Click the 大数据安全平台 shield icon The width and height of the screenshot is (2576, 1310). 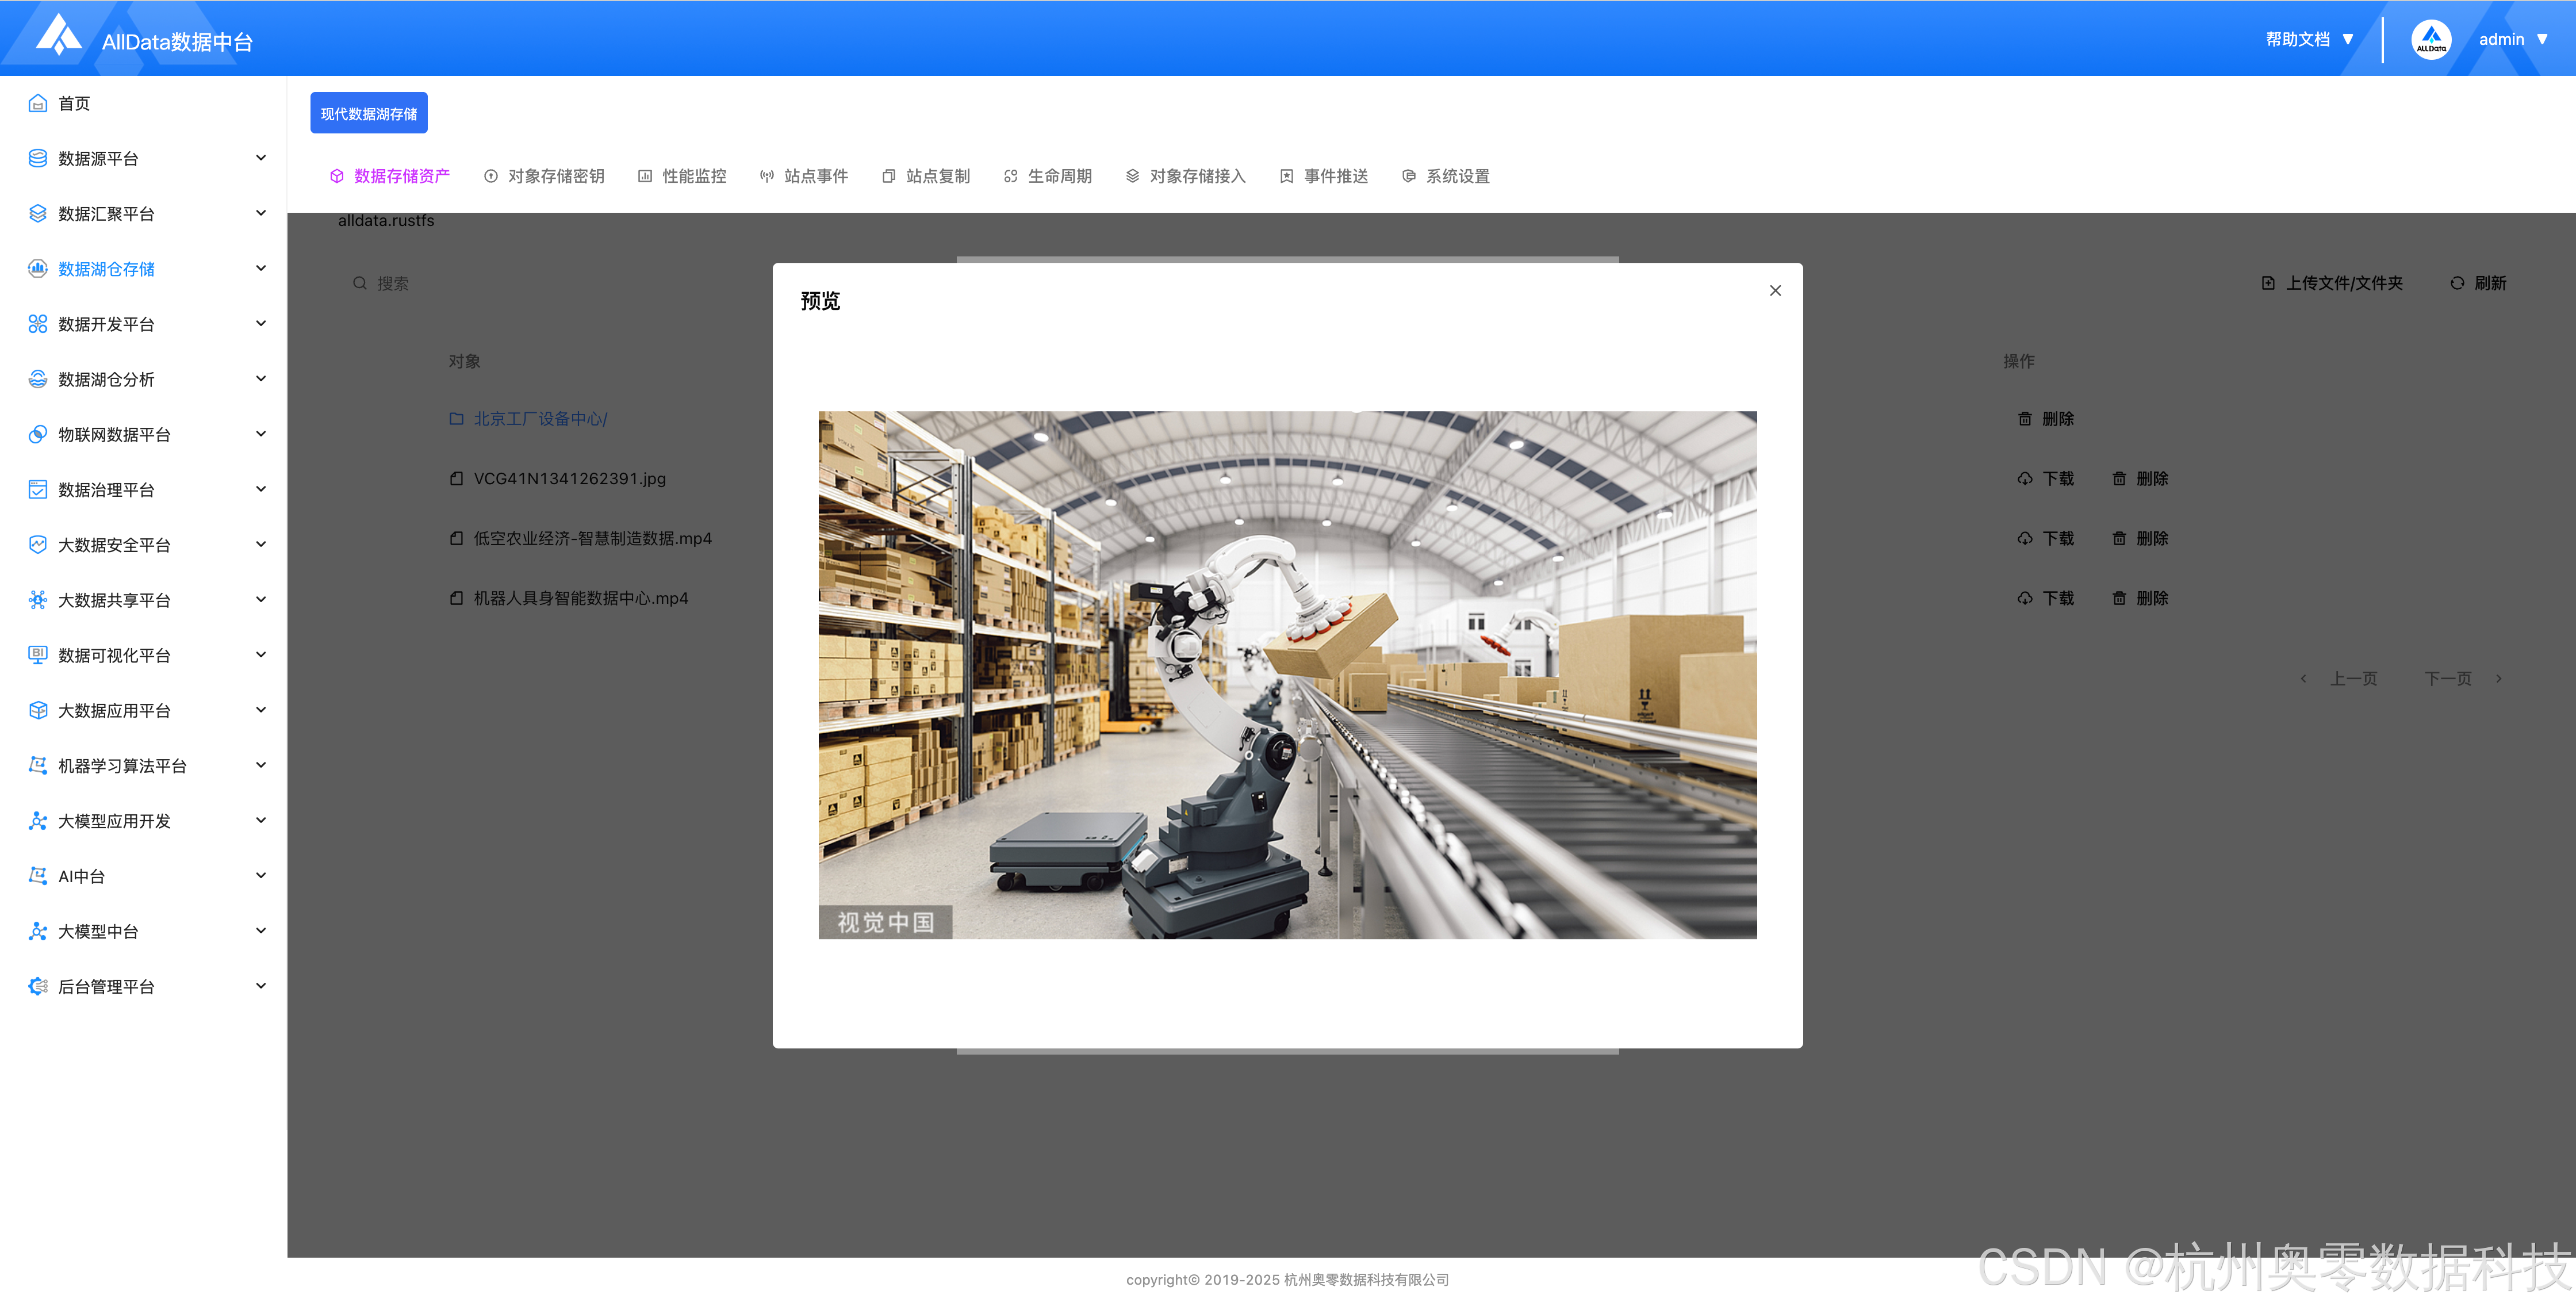pyautogui.click(x=38, y=544)
